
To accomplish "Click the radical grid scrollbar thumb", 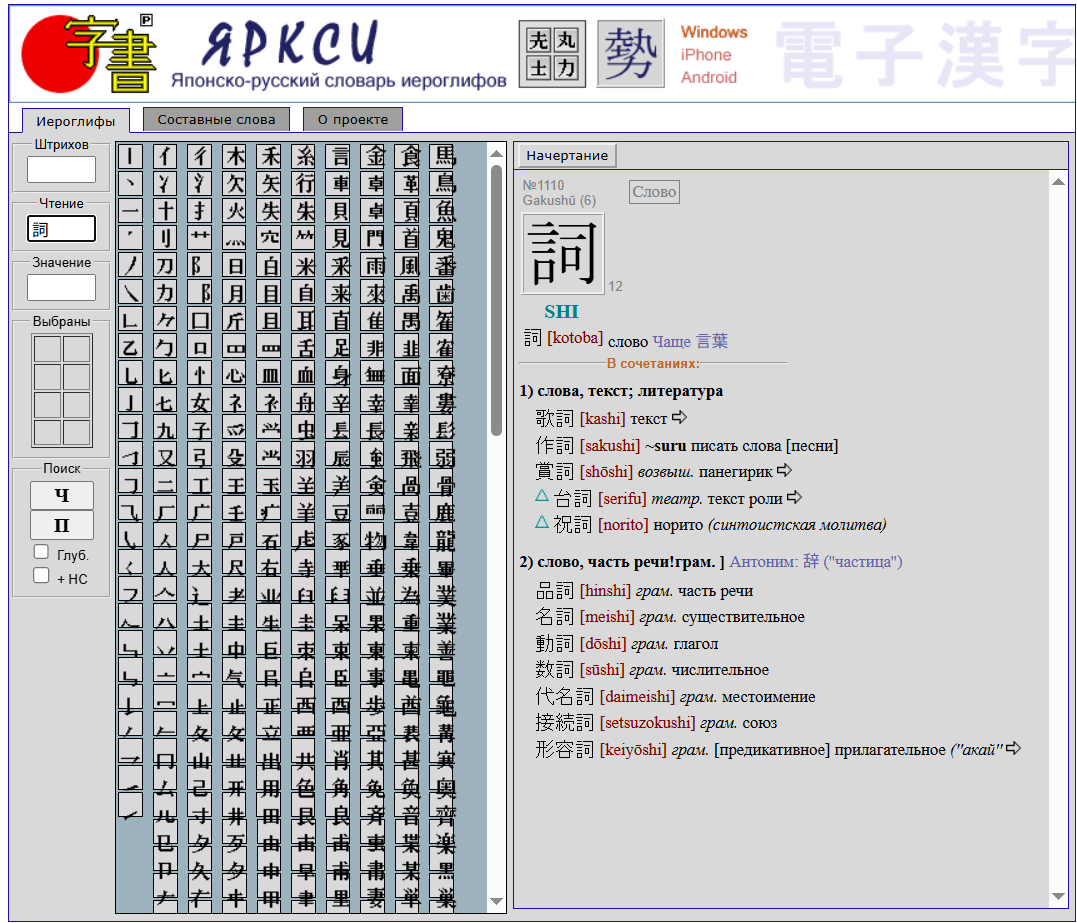I will click(x=497, y=300).
